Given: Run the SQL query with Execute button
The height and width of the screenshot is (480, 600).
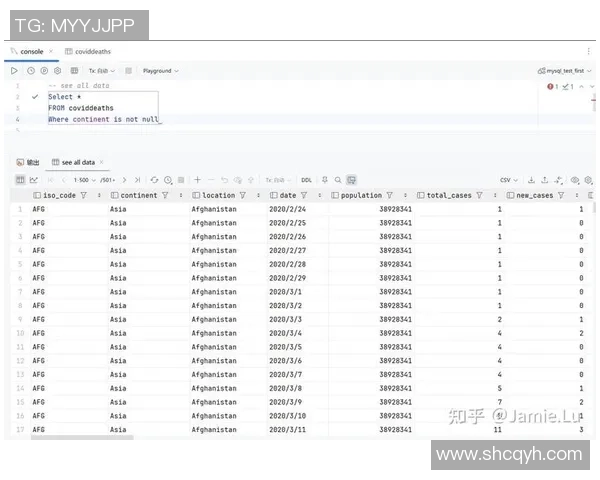Looking at the screenshot, I should [14, 71].
